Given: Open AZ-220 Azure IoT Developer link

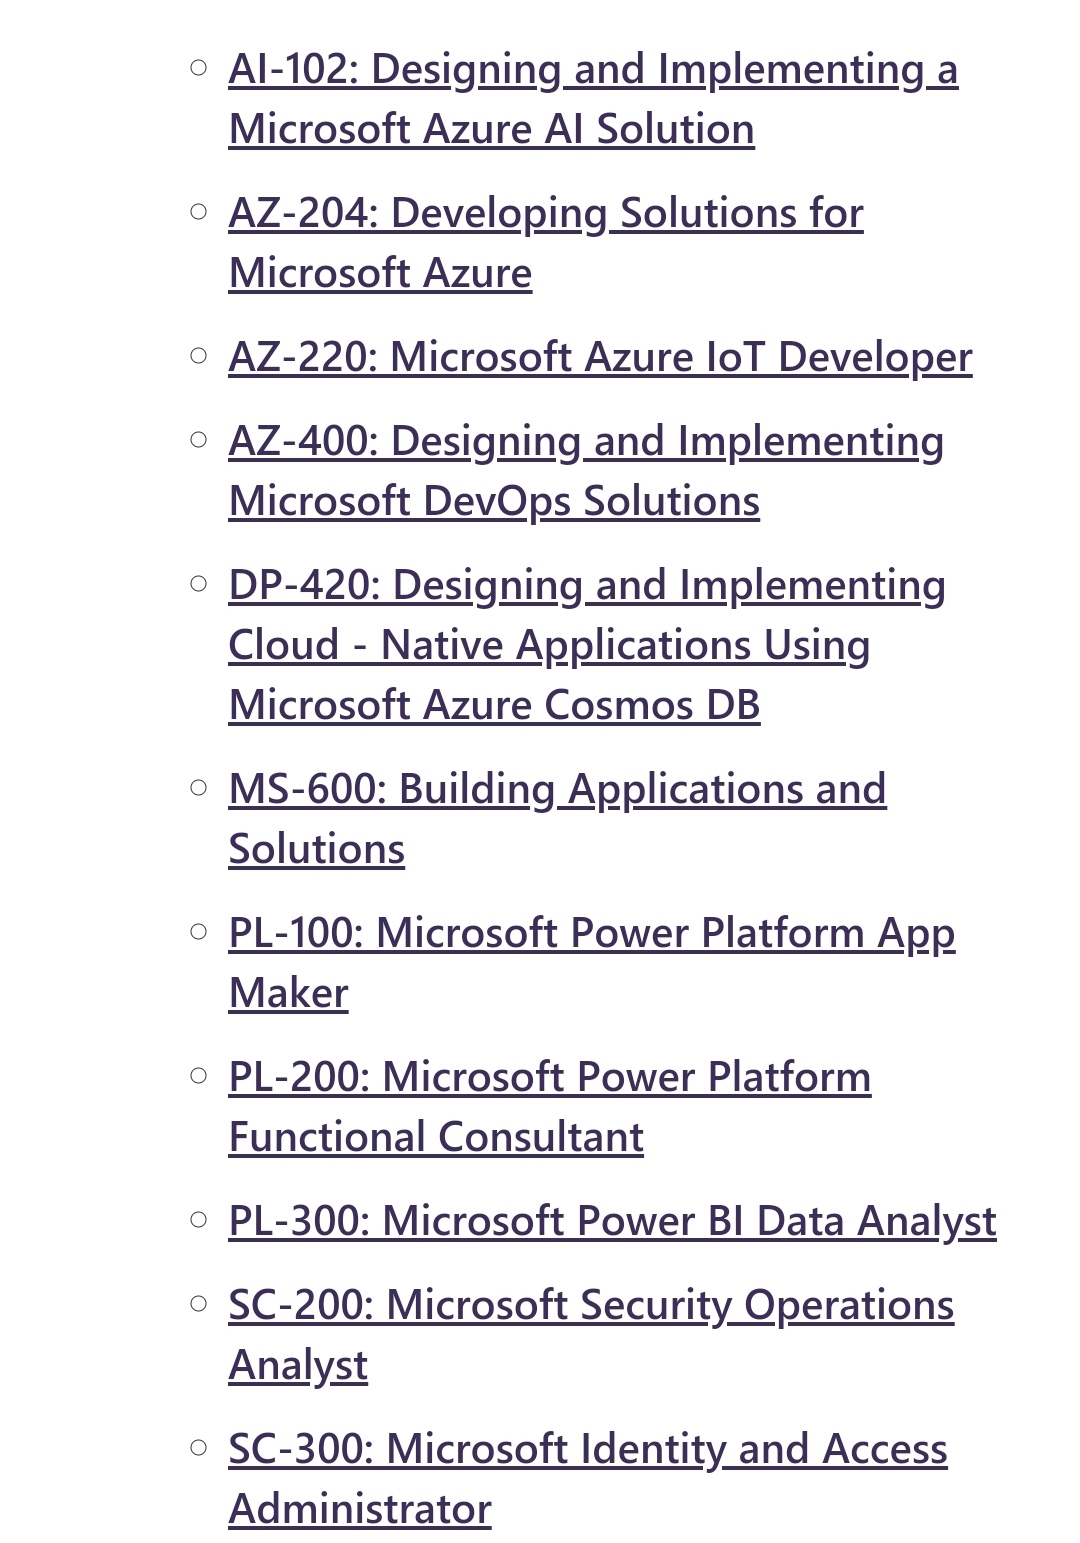Looking at the screenshot, I should [x=600, y=358].
